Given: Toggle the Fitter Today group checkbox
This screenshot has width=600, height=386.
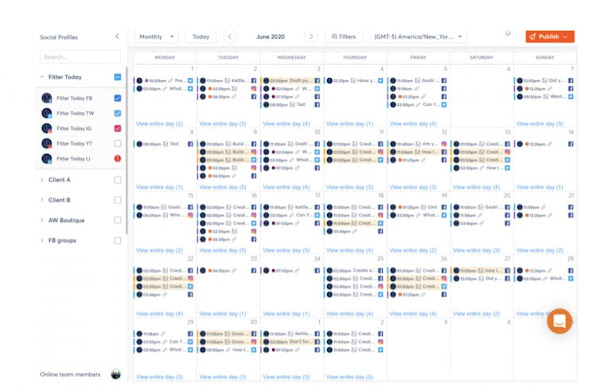Looking at the screenshot, I should click(x=117, y=77).
